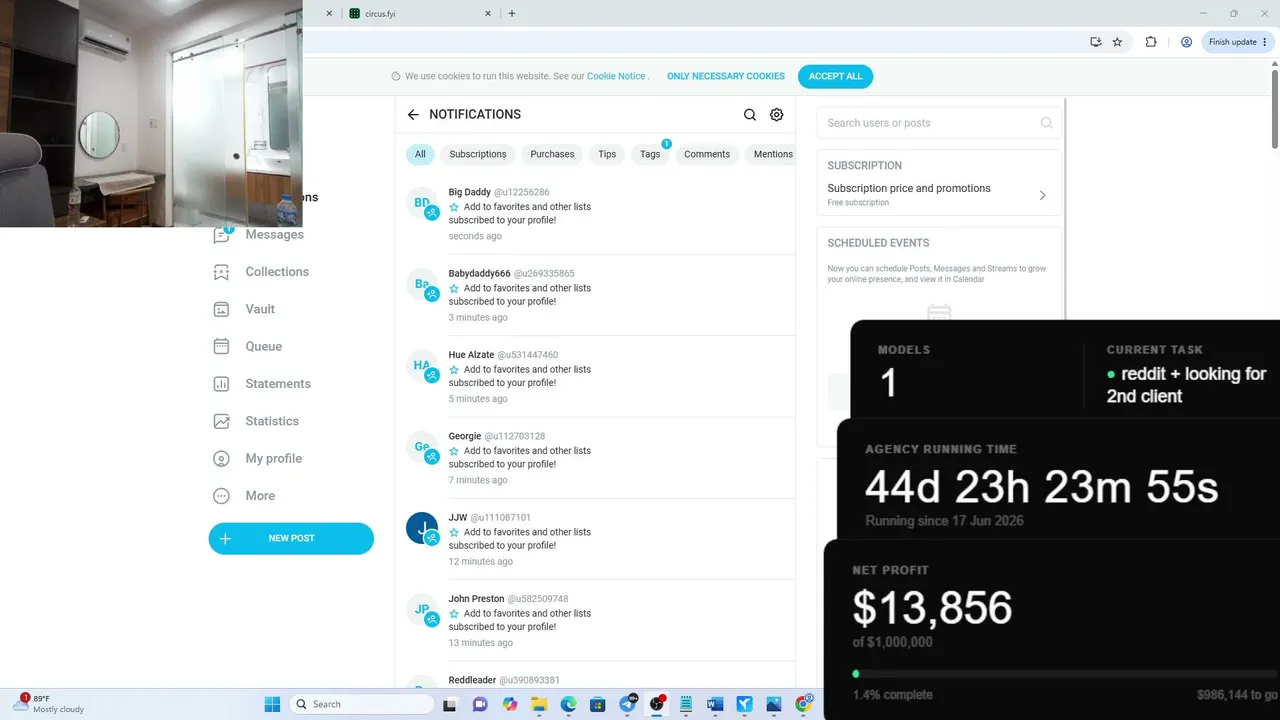This screenshot has width=1280, height=720.
Task: Open Queue in the sidebar
Action: [x=264, y=347]
